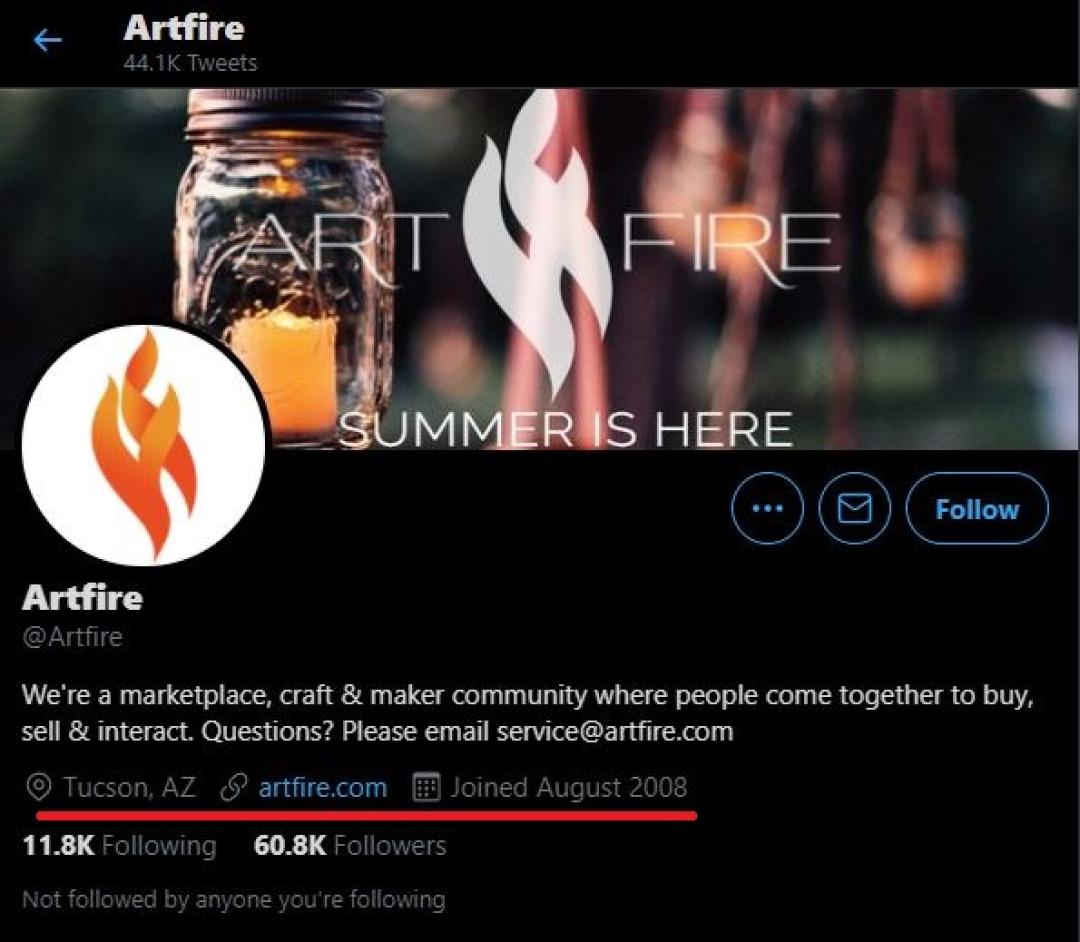The image size is (1080, 942).
Task: Click the back arrow icon
Action: point(48,41)
